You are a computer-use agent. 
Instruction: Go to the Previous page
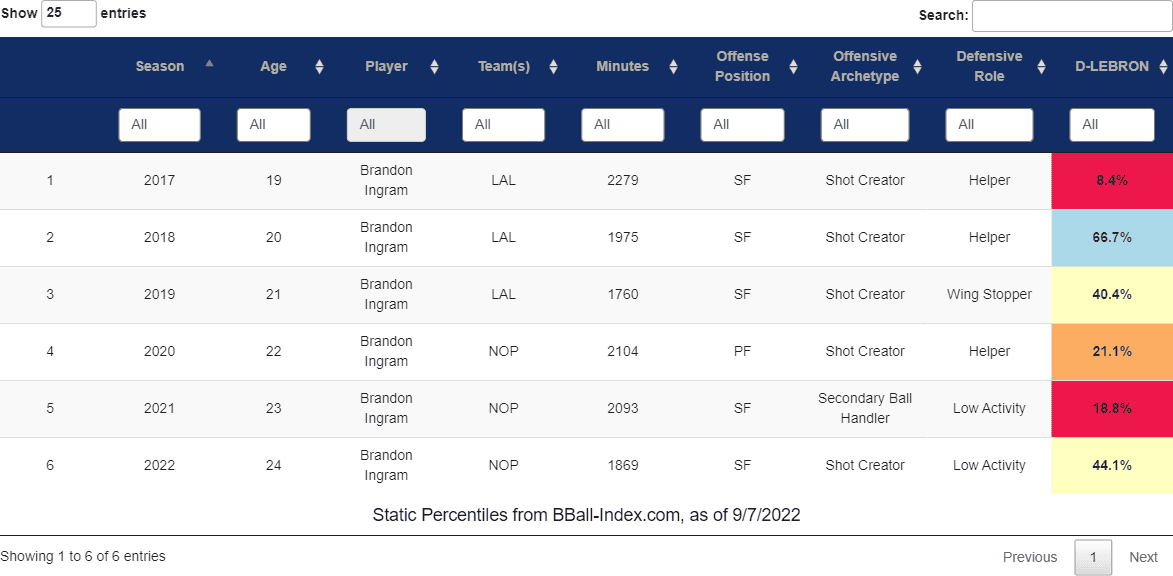[1030, 557]
